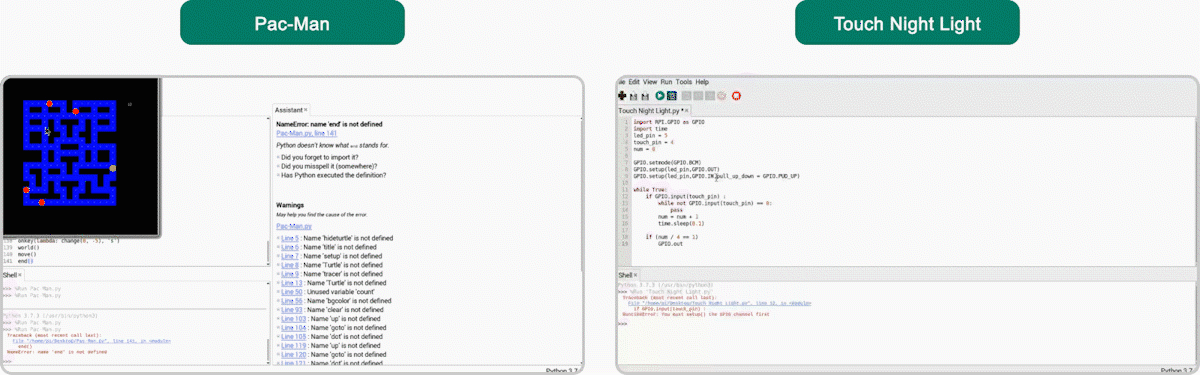Follow the Line 119 'up' not defined link

[x=294, y=346]
